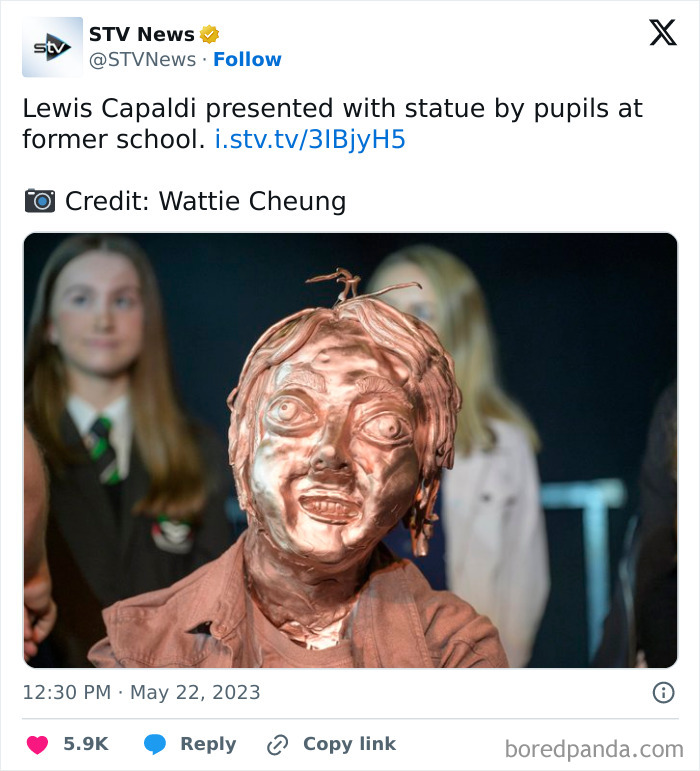Follow the STVNews account
This screenshot has height=771, width=700.
click(x=247, y=60)
